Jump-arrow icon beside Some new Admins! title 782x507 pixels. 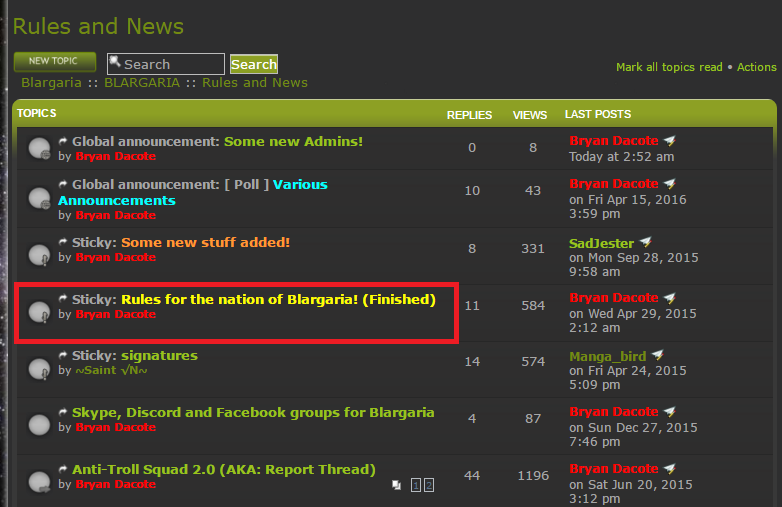pos(63,142)
